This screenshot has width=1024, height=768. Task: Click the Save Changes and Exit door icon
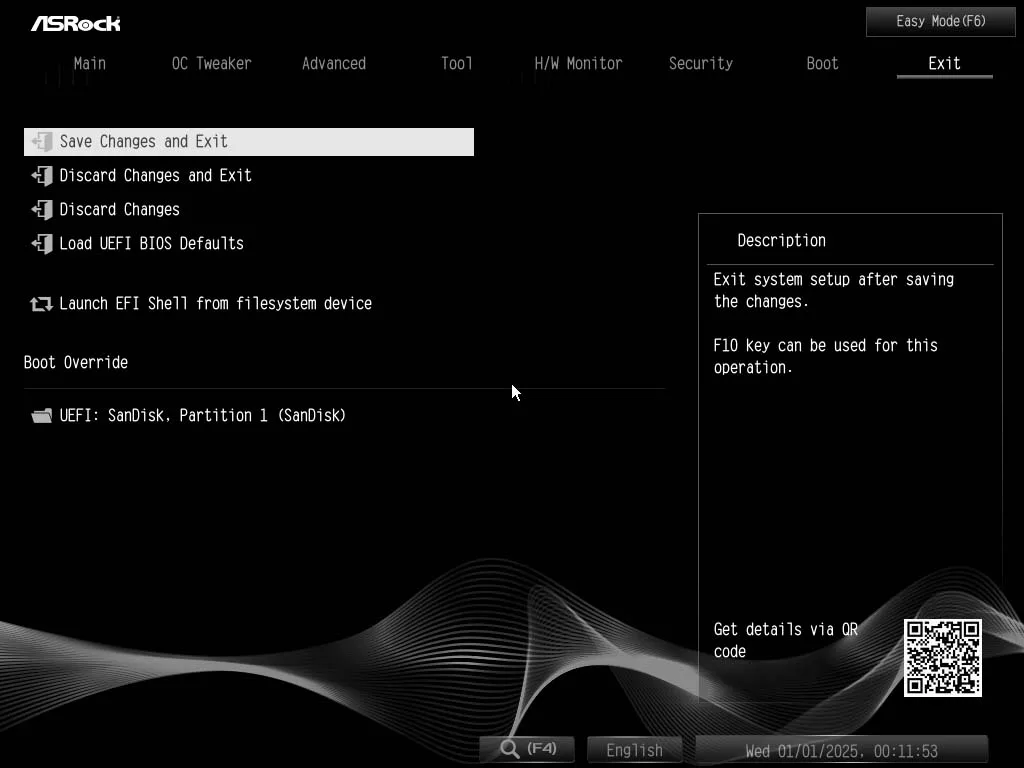42,141
